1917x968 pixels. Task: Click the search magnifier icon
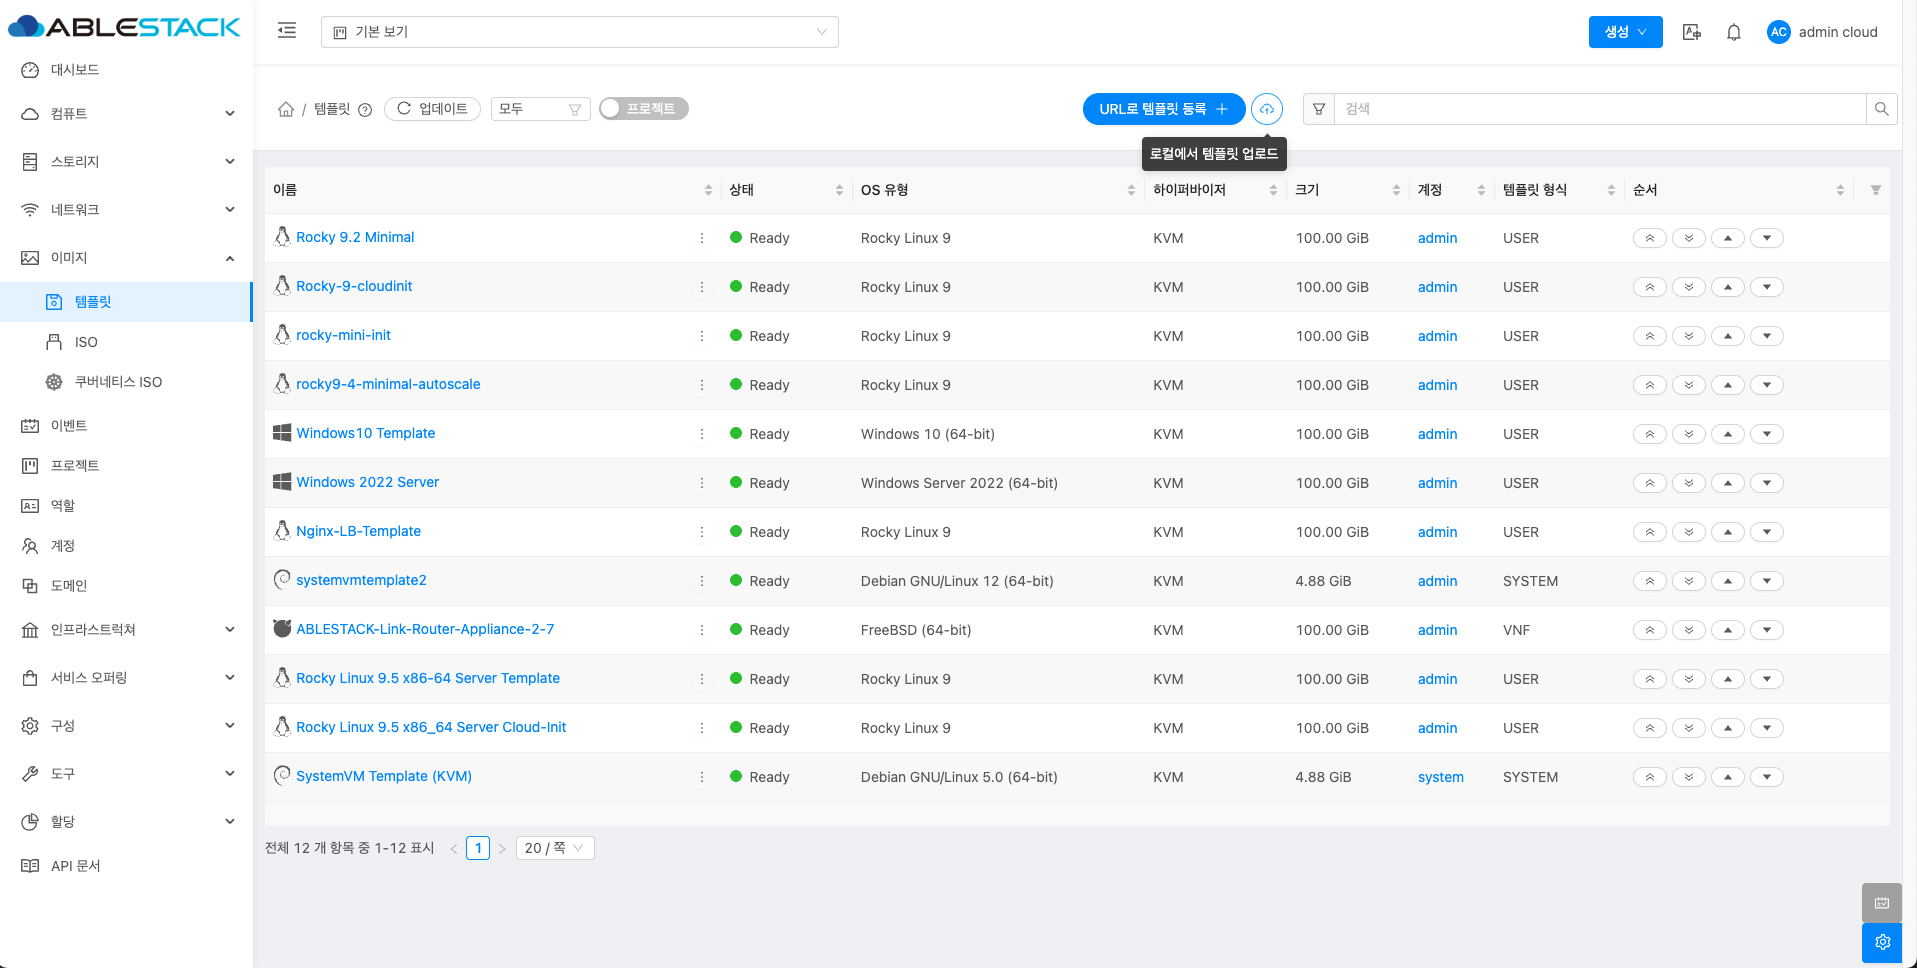click(x=1881, y=109)
